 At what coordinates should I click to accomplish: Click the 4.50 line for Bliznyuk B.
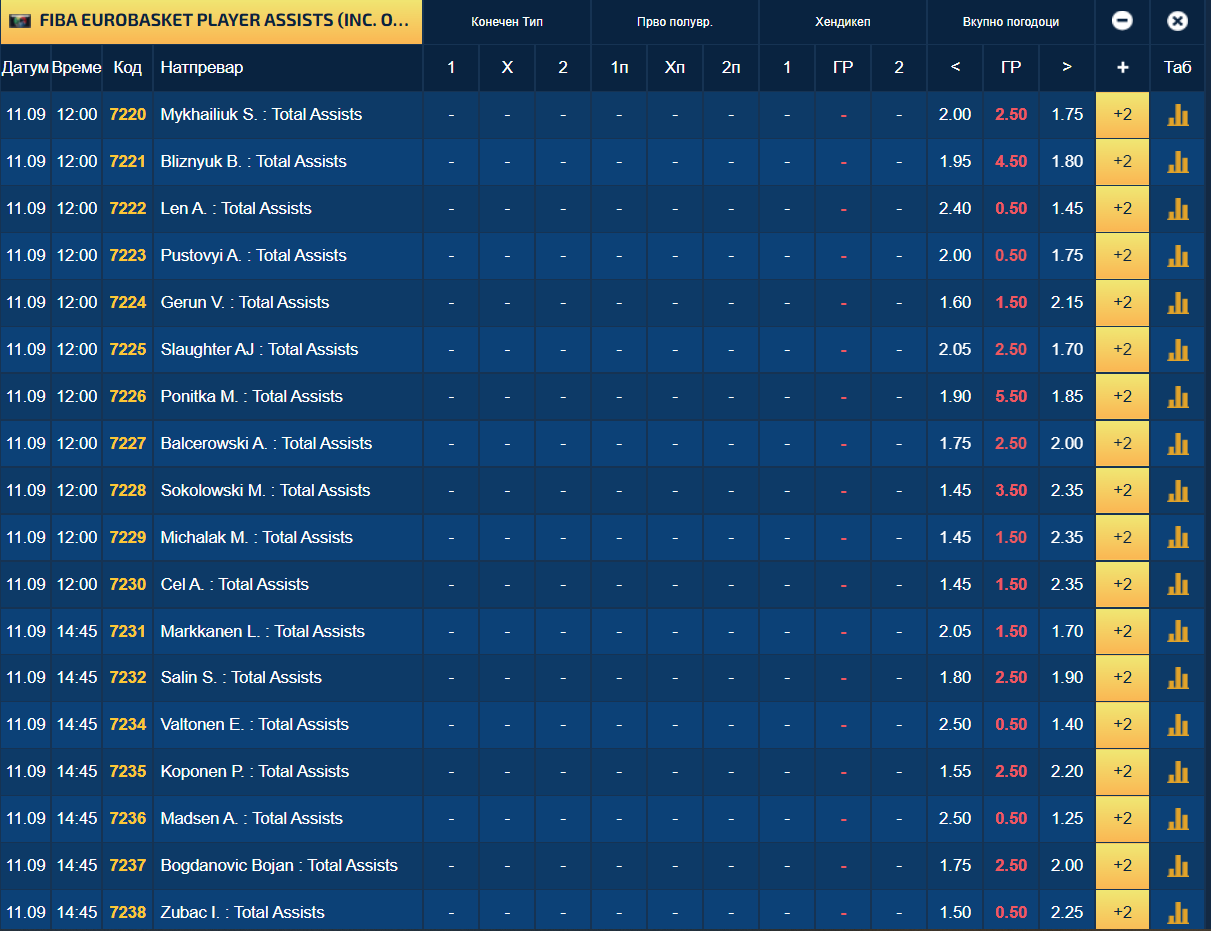tap(1011, 162)
